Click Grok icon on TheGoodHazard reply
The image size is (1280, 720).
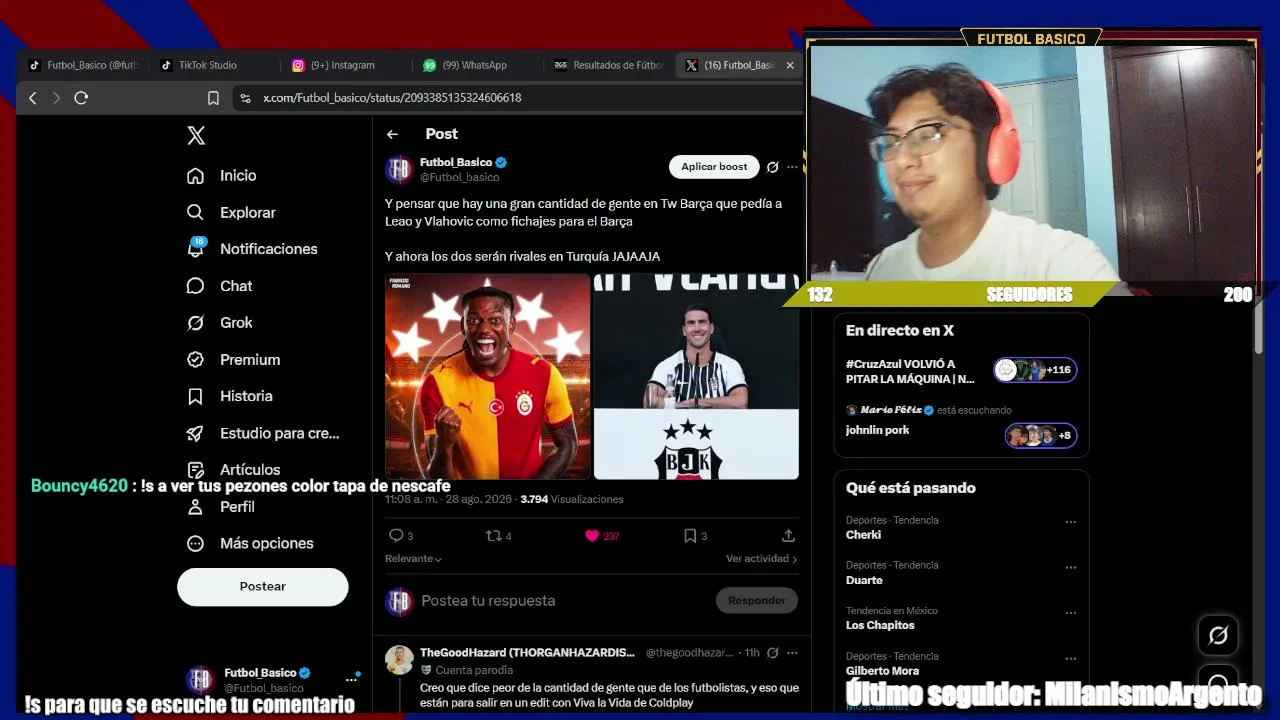[x=772, y=653]
